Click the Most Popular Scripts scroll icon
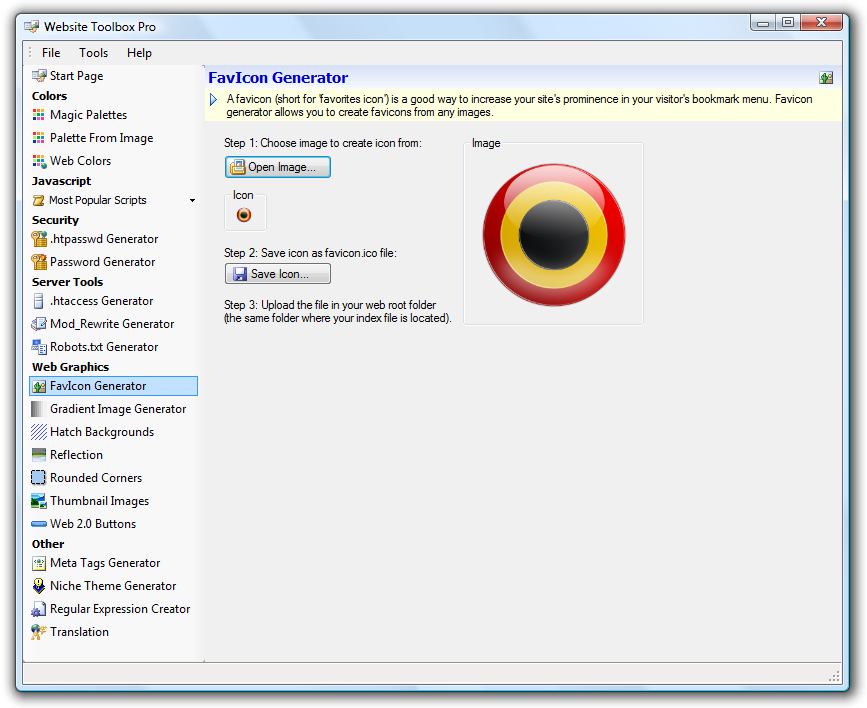Screen dimensions: 867x708 [38, 200]
